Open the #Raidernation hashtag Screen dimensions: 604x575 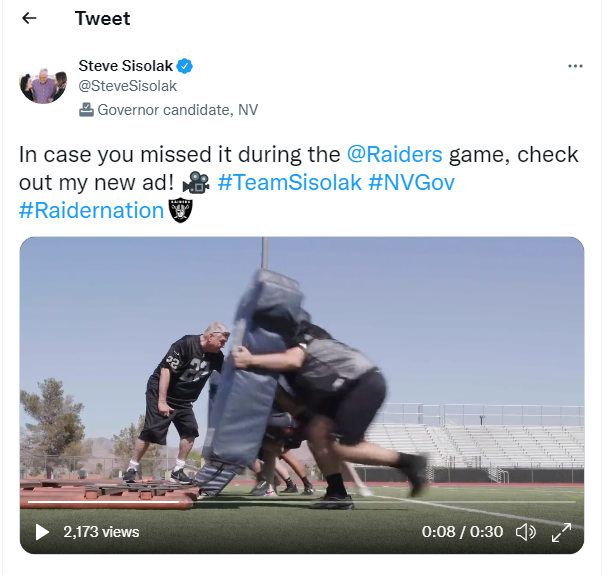pyautogui.click(x=92, y=210)
